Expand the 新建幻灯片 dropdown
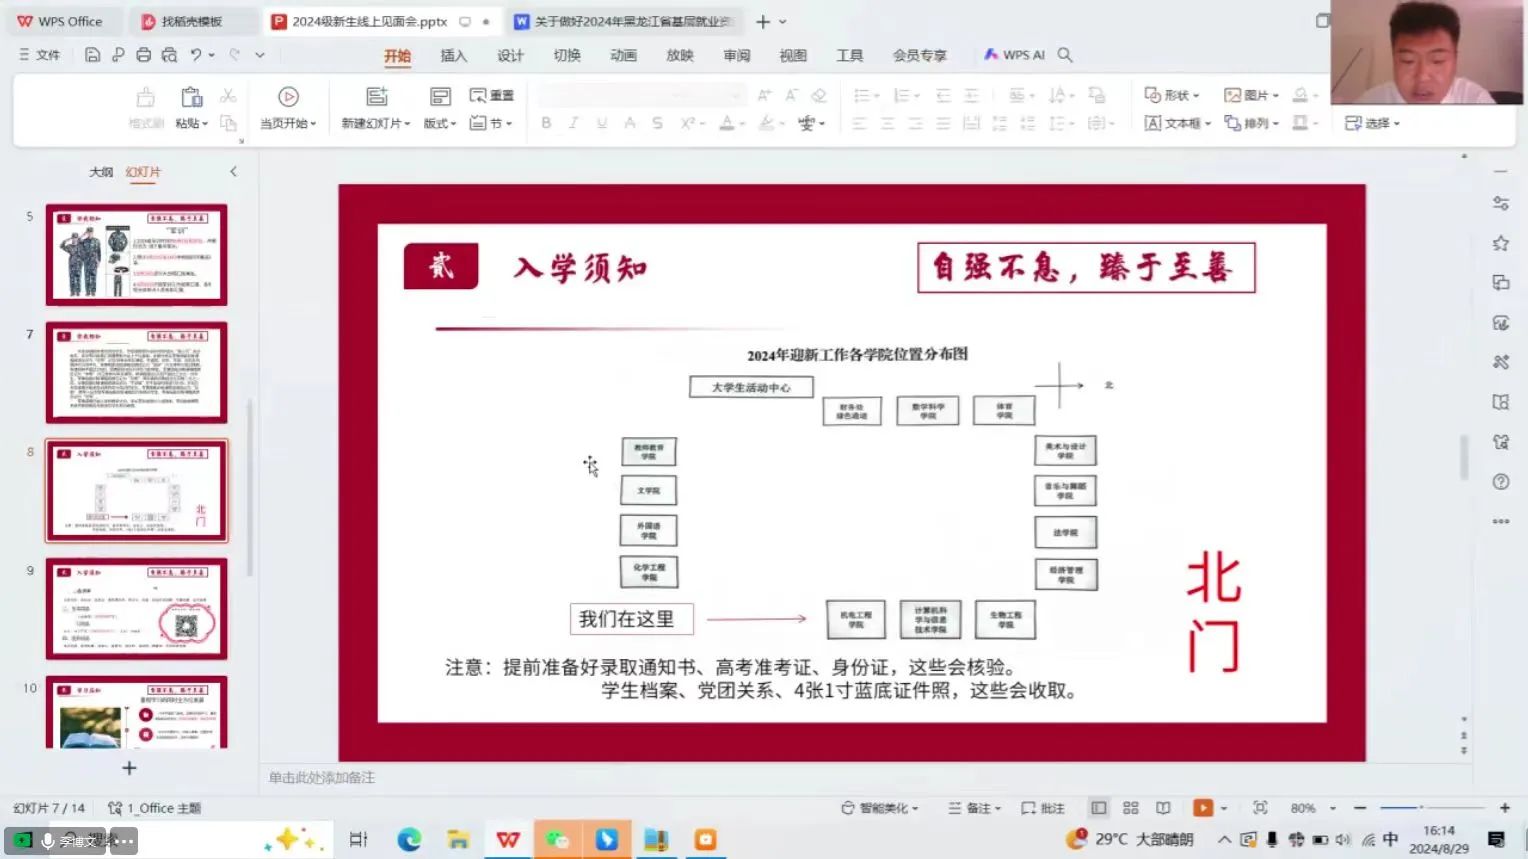This screenshot has width=1528, height=859. pos(376,123)
